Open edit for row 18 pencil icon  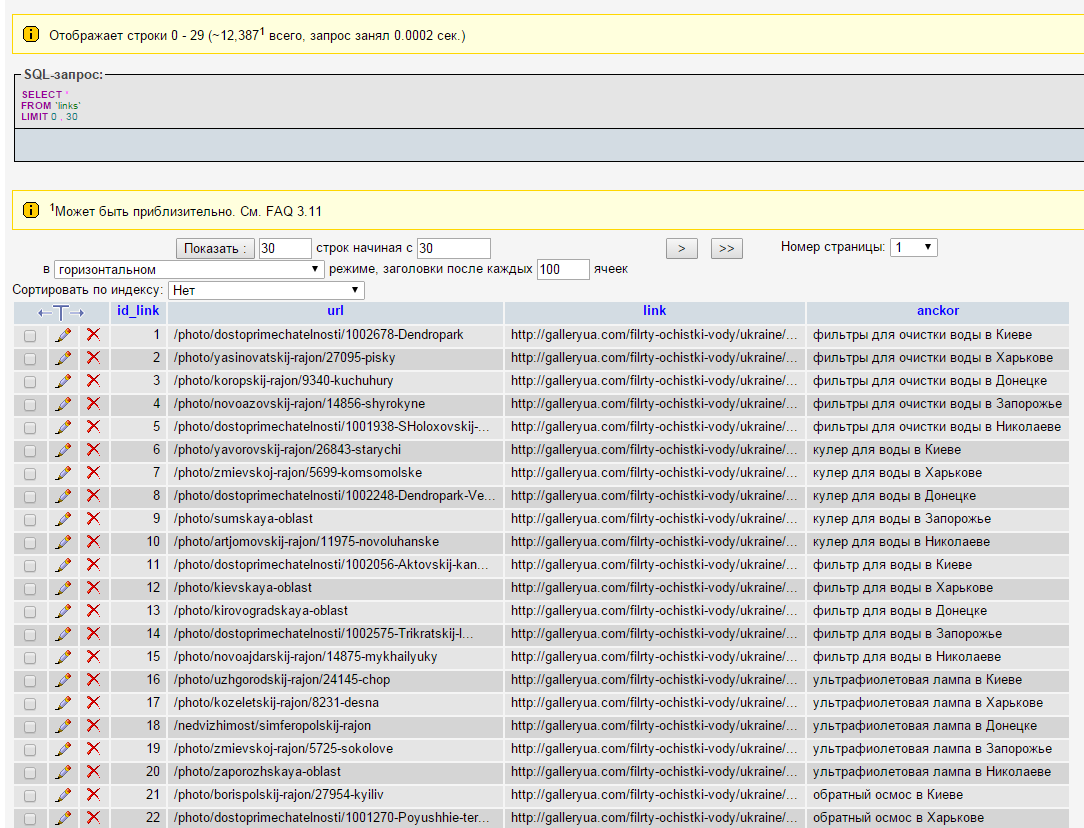tap(64, 726)
